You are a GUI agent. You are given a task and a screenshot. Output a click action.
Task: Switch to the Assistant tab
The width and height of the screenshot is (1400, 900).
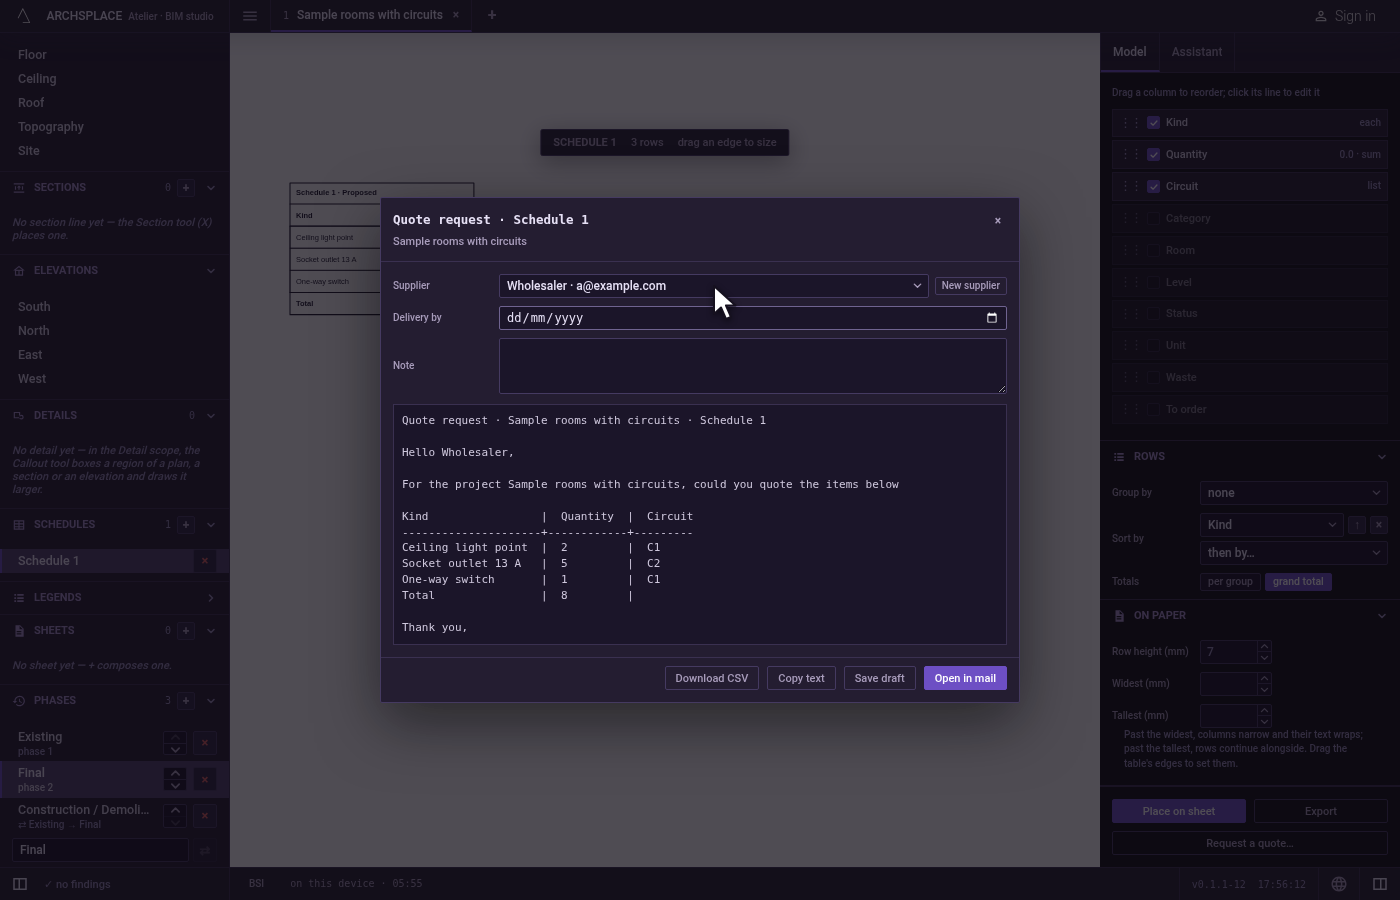pos(1196,52)
